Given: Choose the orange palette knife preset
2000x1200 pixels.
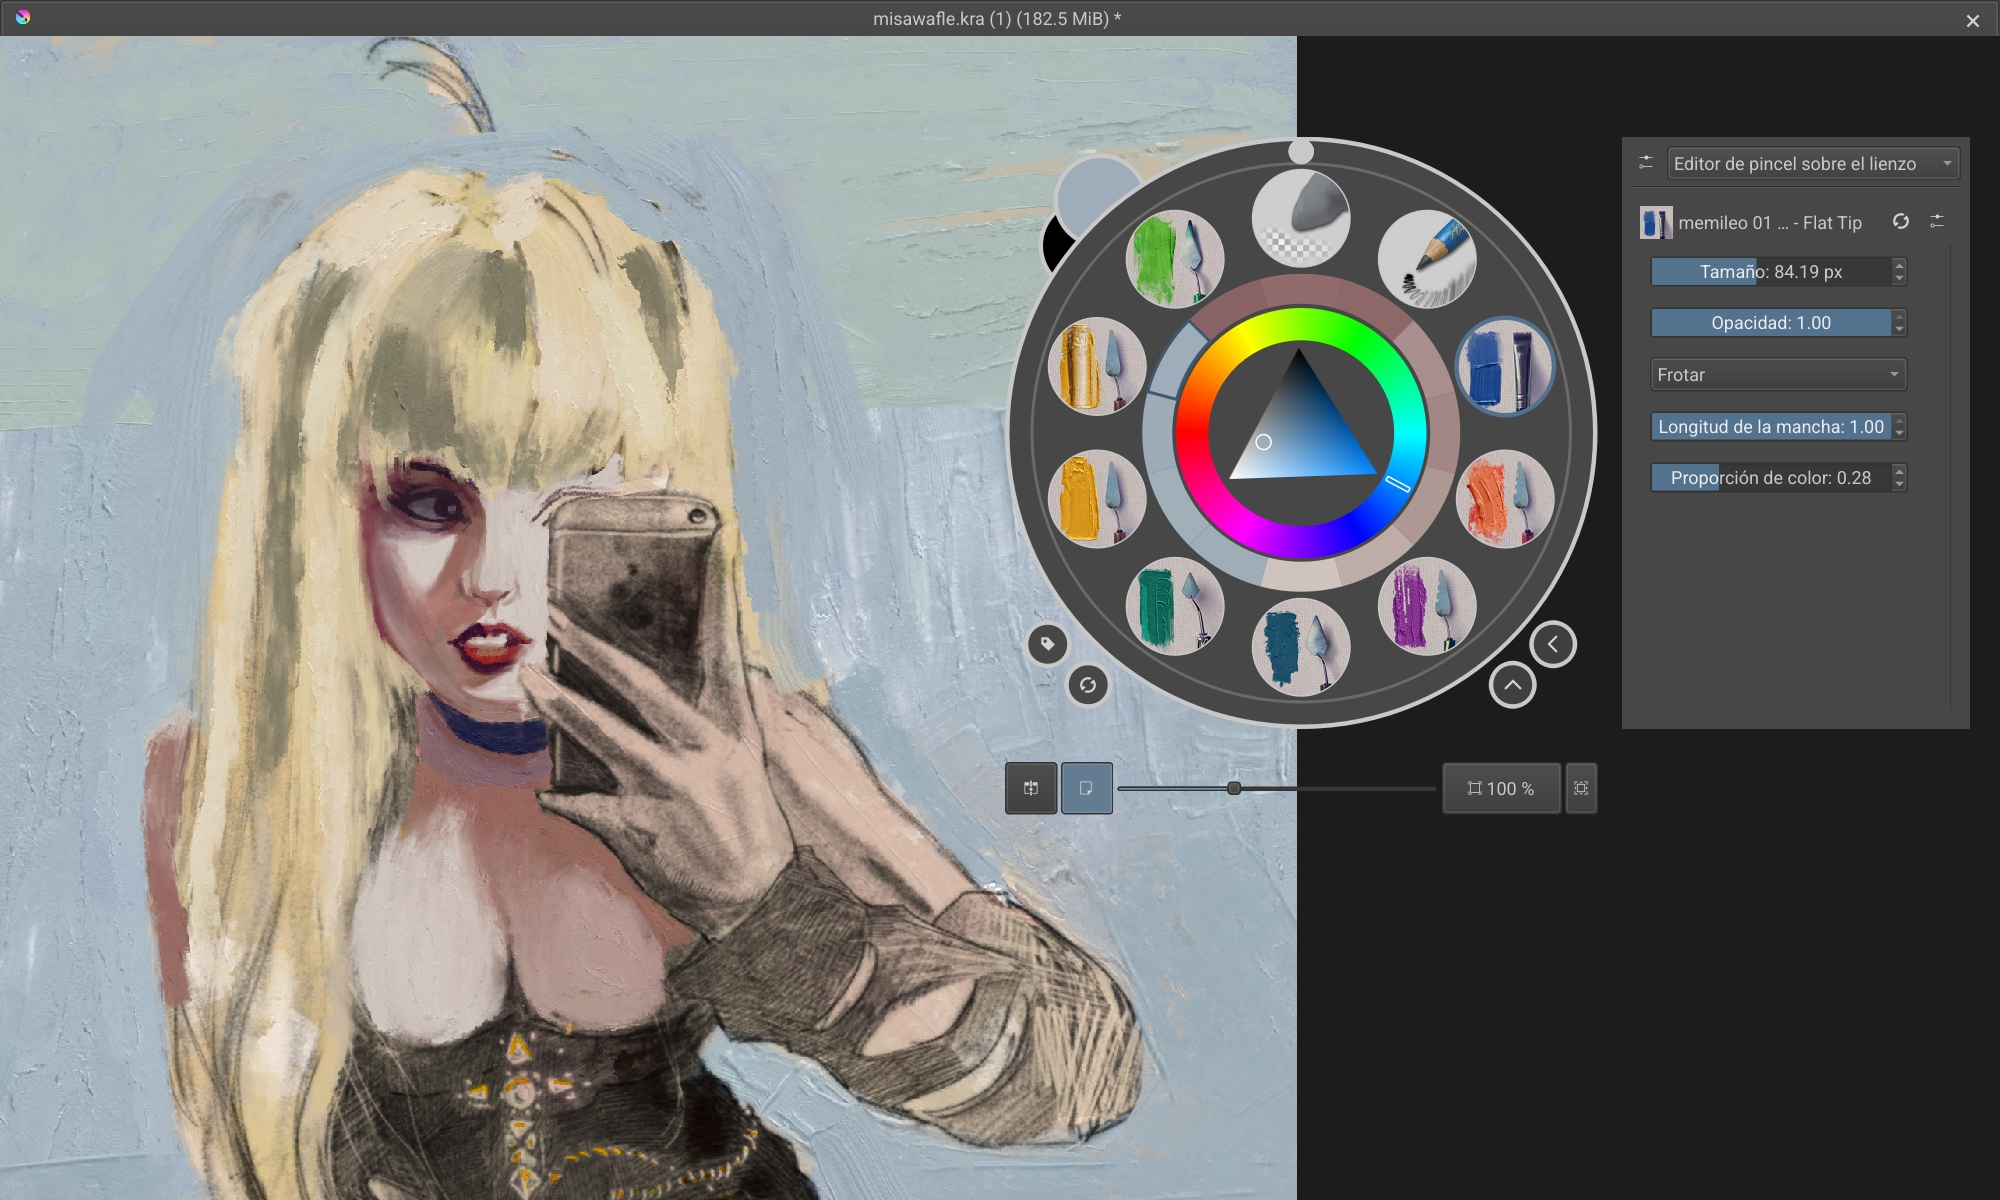Looking at the screenshot, I should (x=1504, y=498).
